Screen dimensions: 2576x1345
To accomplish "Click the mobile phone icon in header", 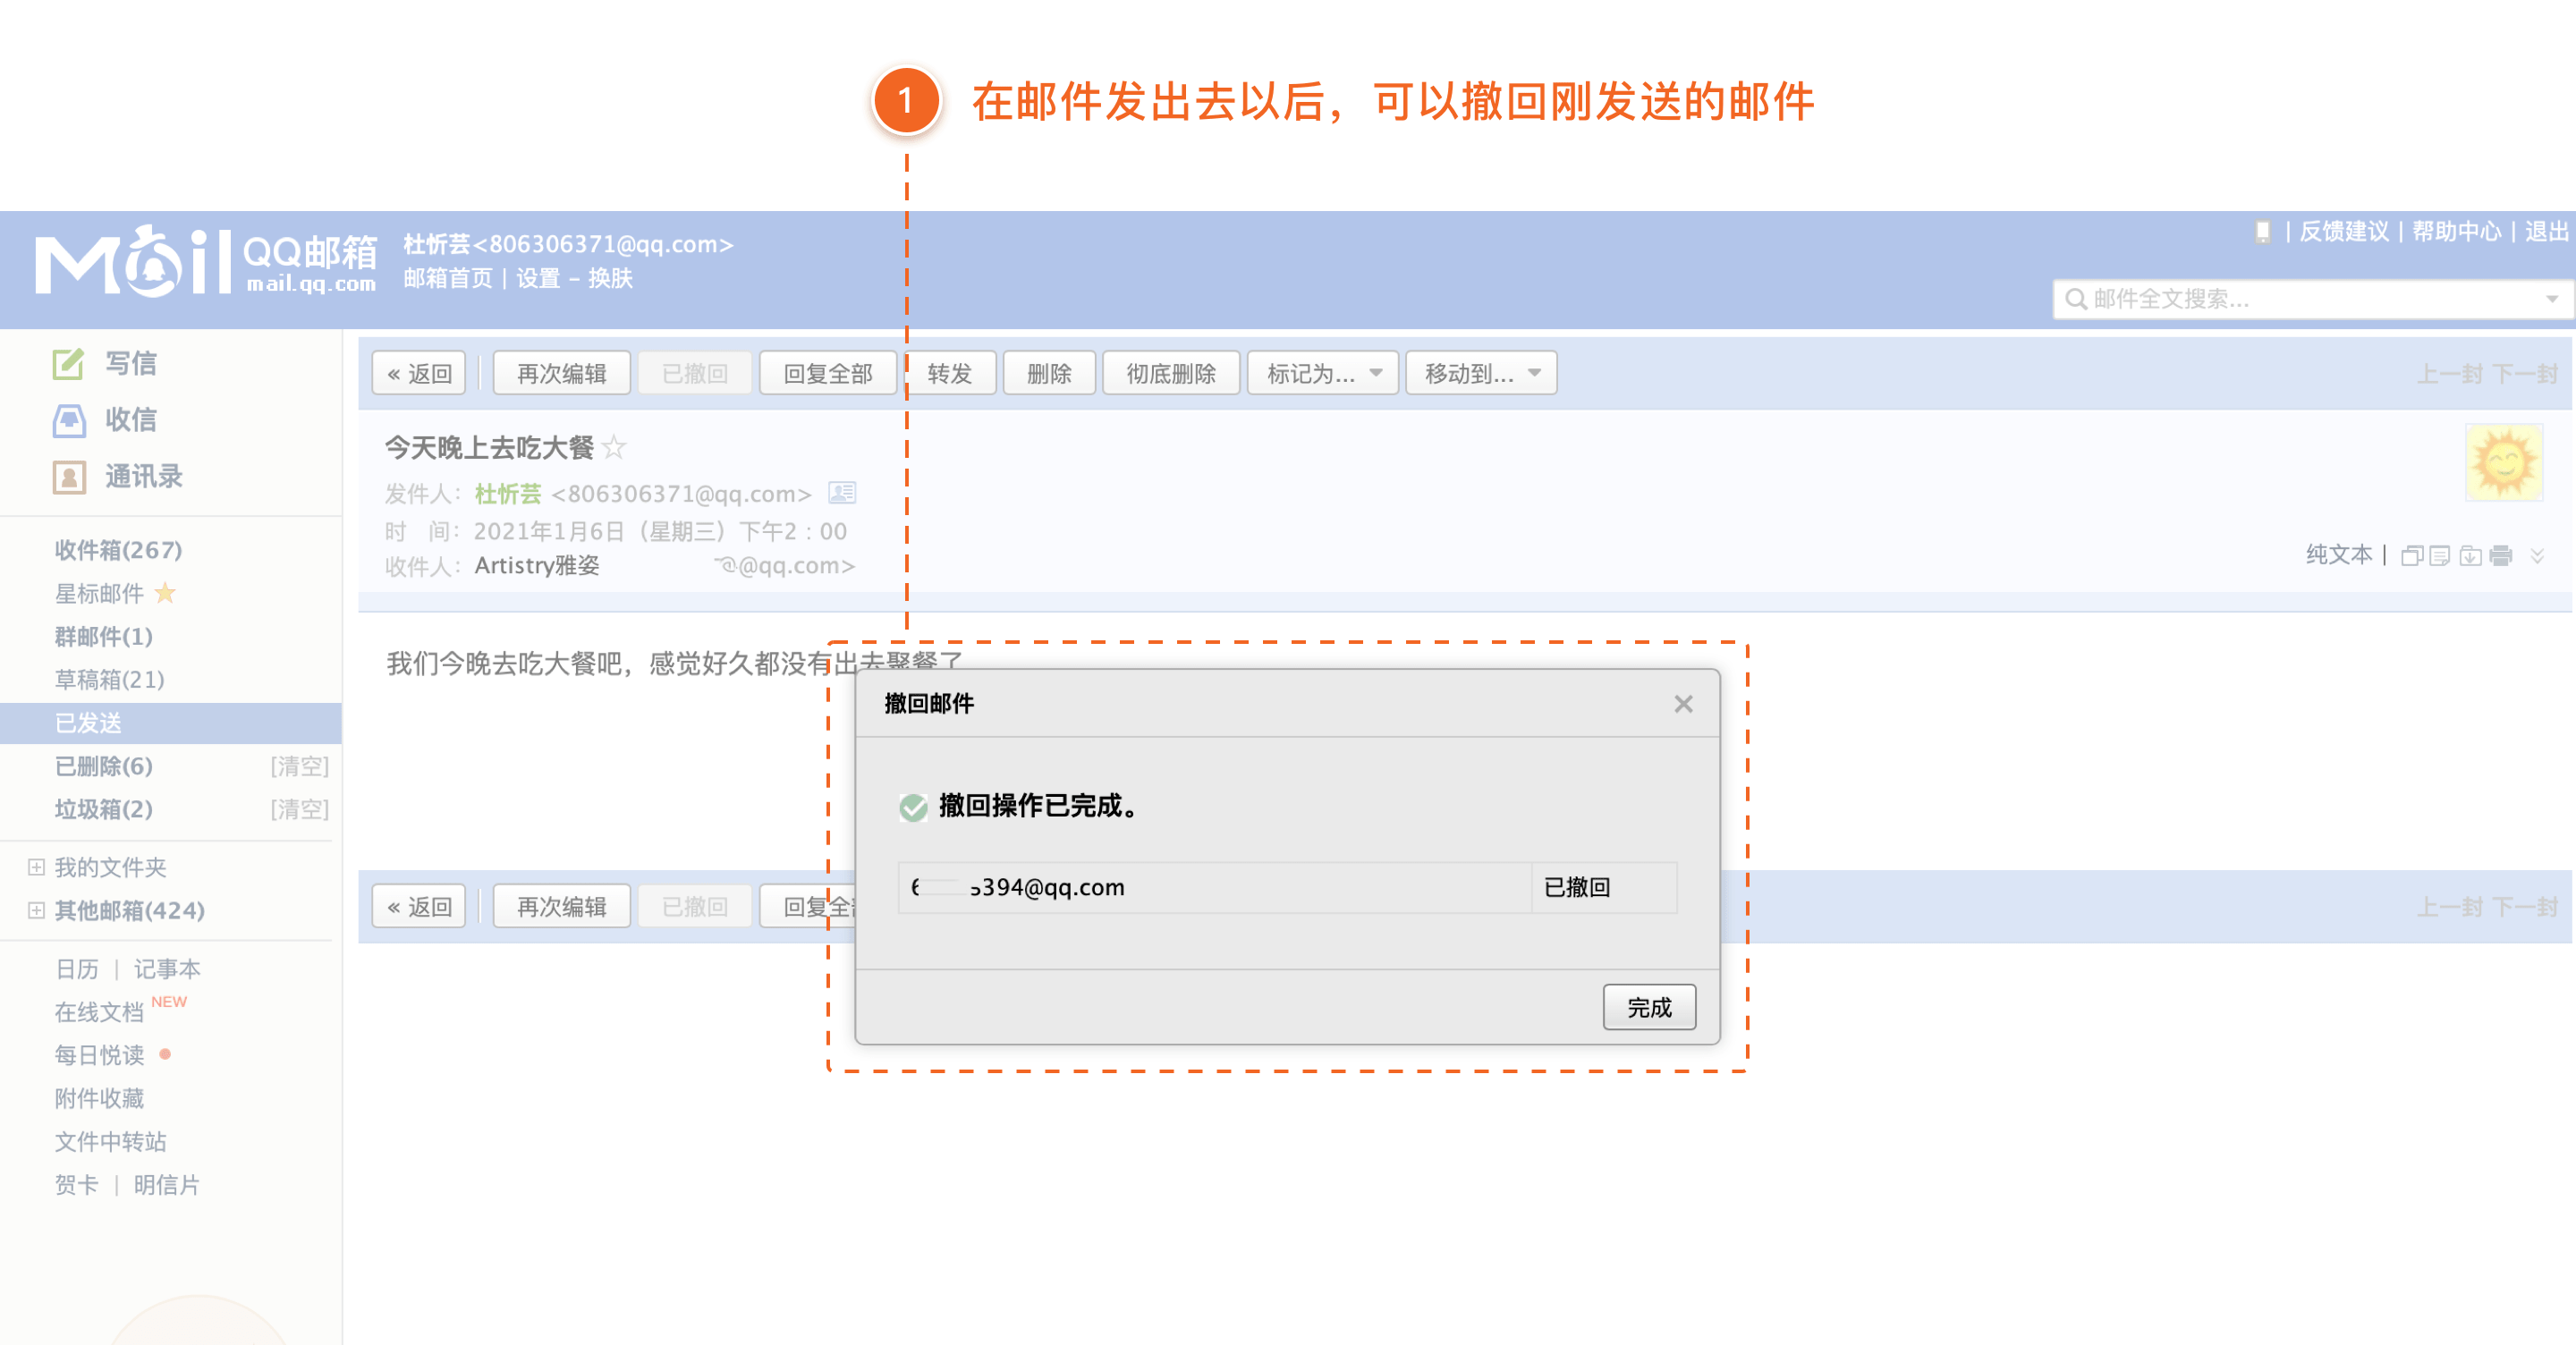I will click(2262, 232).
